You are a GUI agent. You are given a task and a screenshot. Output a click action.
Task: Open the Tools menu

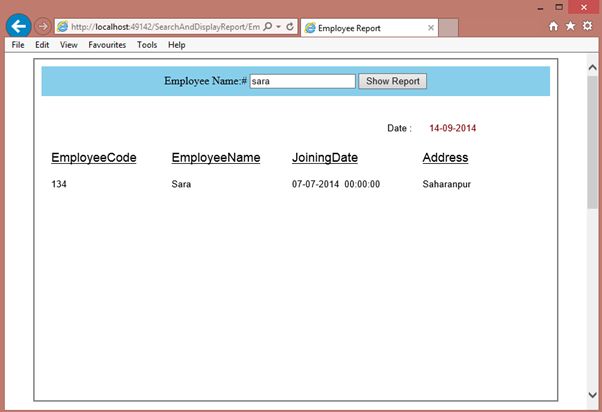pyautogui.click(x=147, y=45)
